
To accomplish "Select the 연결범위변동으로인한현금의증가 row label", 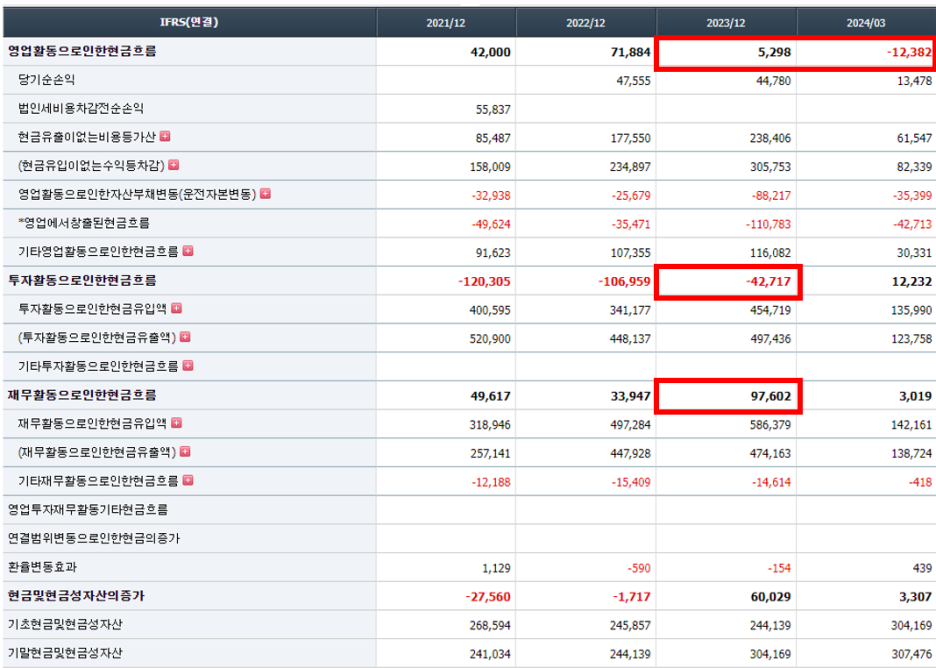I will [93, 538].
